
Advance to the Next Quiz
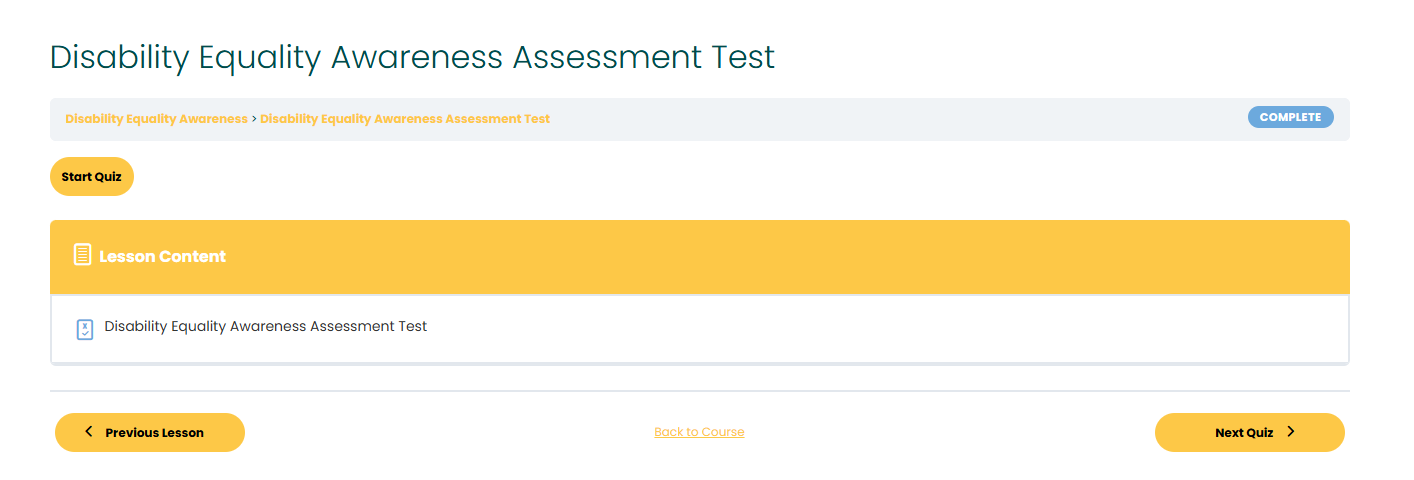(x=1250, y=432)
